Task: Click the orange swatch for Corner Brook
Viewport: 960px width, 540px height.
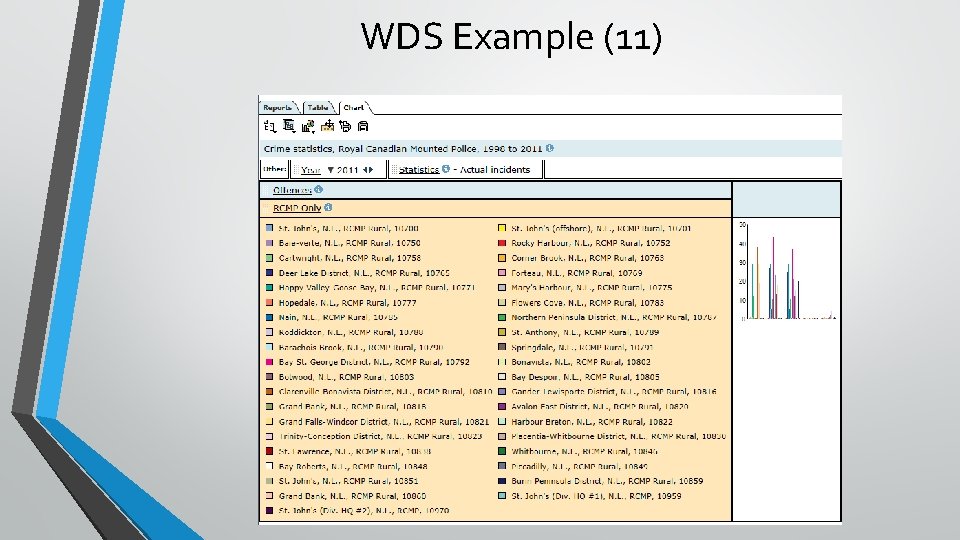Action: pyautogui.click(x=502, y=258)
